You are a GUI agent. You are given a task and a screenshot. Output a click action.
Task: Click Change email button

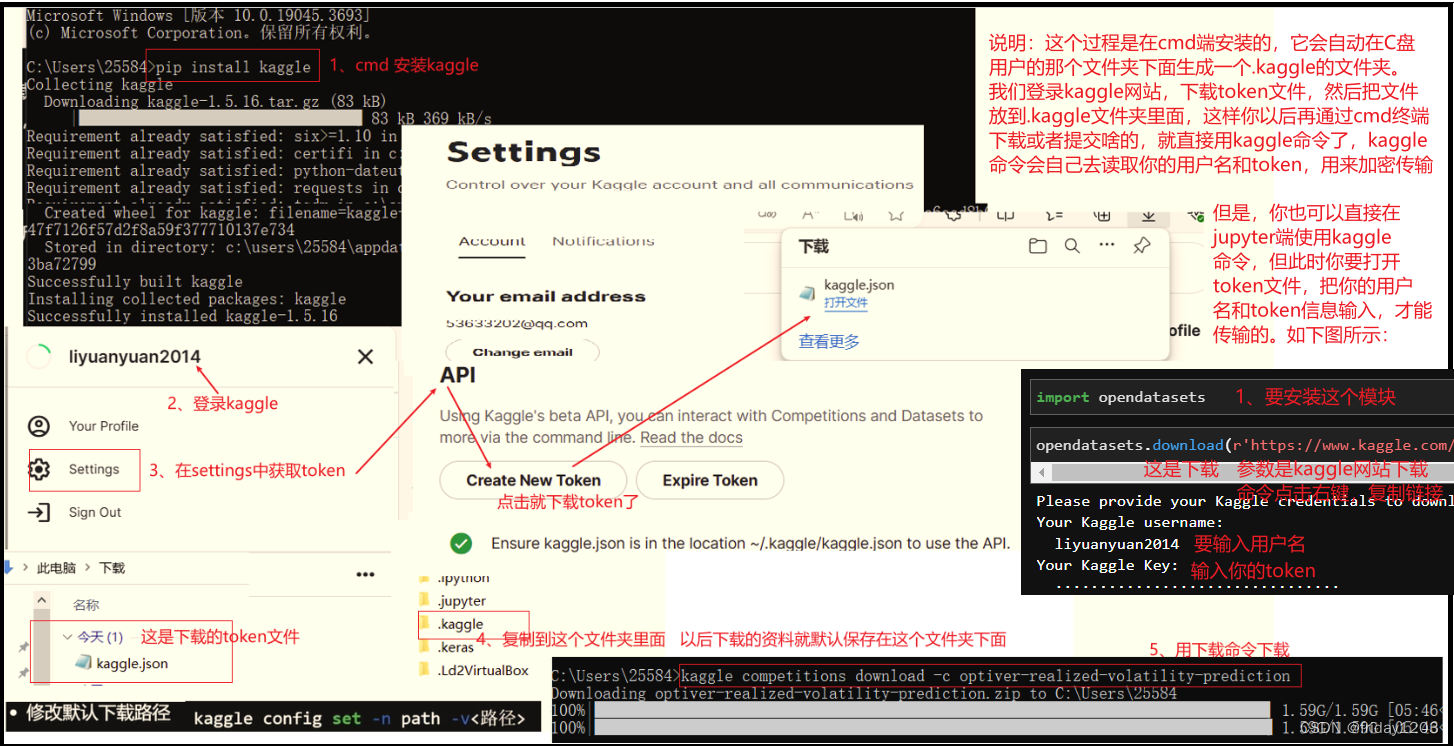(522, 352)
